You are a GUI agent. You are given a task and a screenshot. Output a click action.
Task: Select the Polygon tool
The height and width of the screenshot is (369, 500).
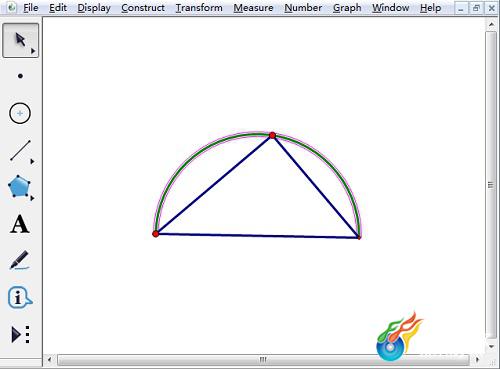coord(19,186)
